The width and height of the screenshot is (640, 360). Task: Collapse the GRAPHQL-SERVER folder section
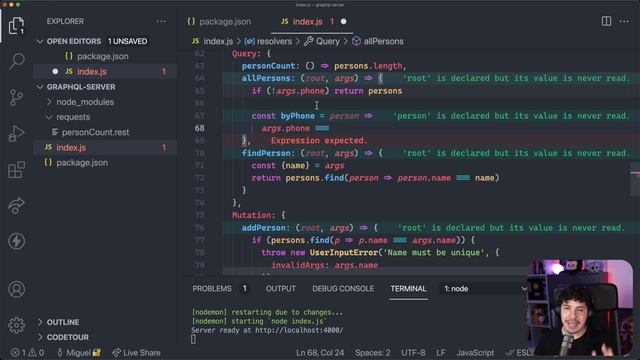tap(40, 87)
